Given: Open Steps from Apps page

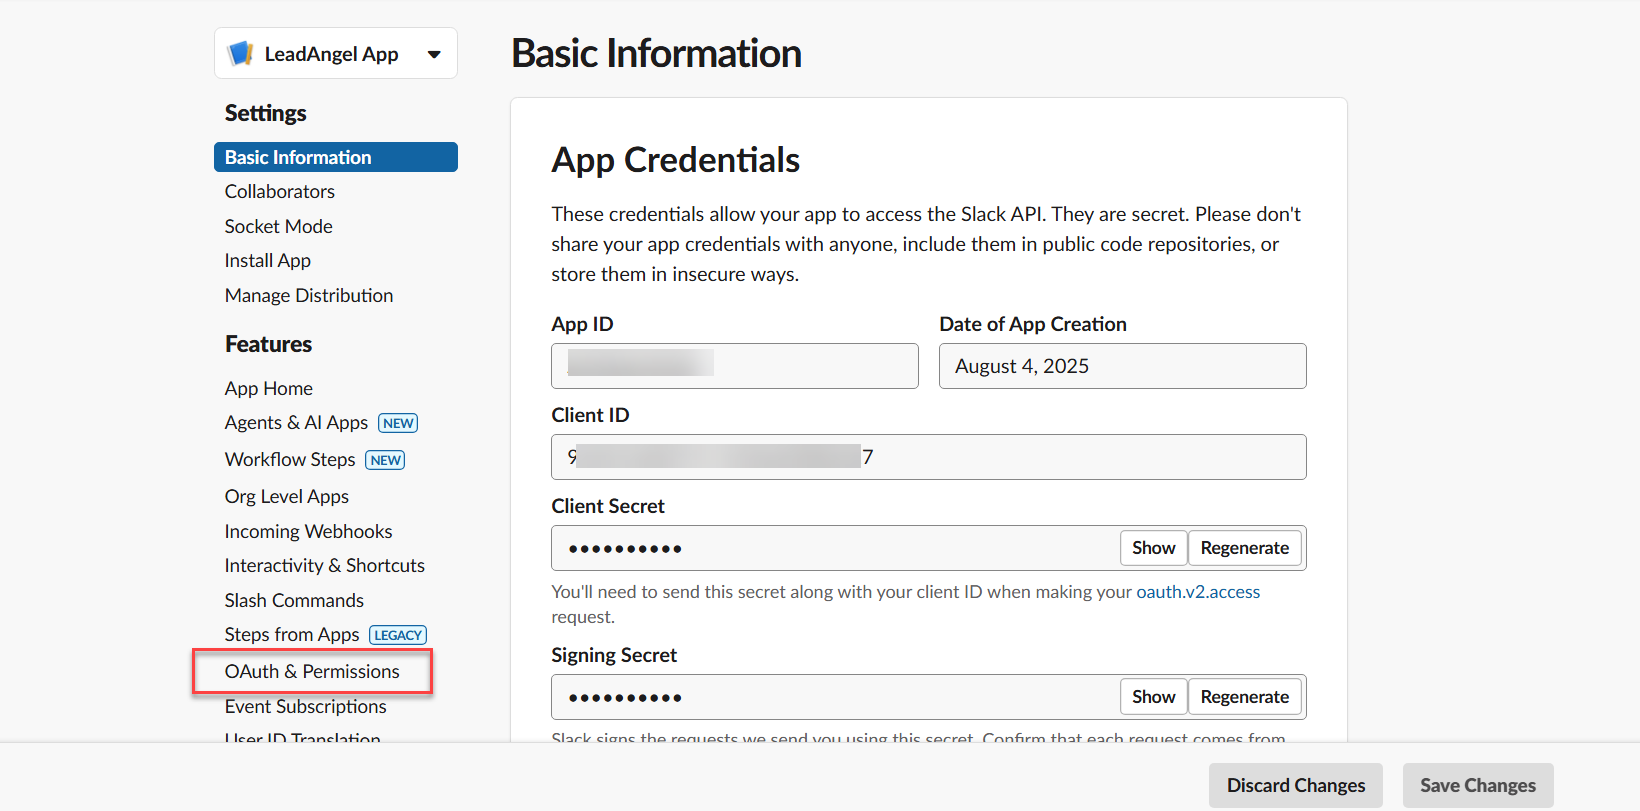Looking at the screenshot, I should (x=292, y=634).
